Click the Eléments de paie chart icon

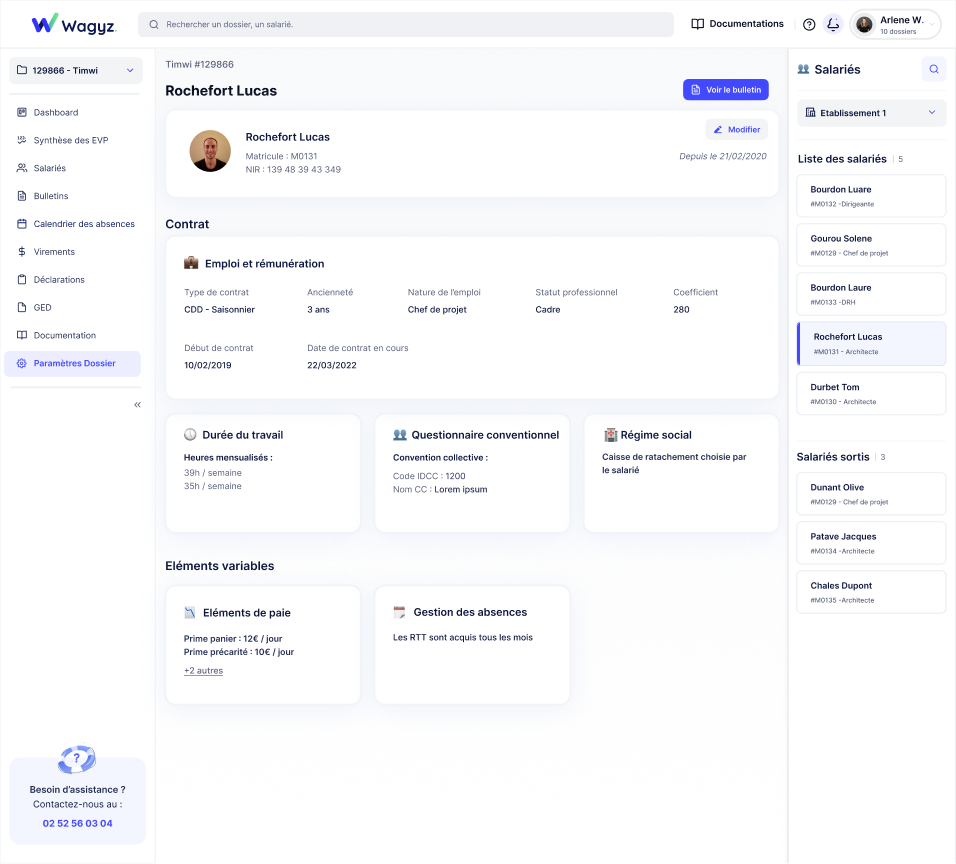(190, 613)
